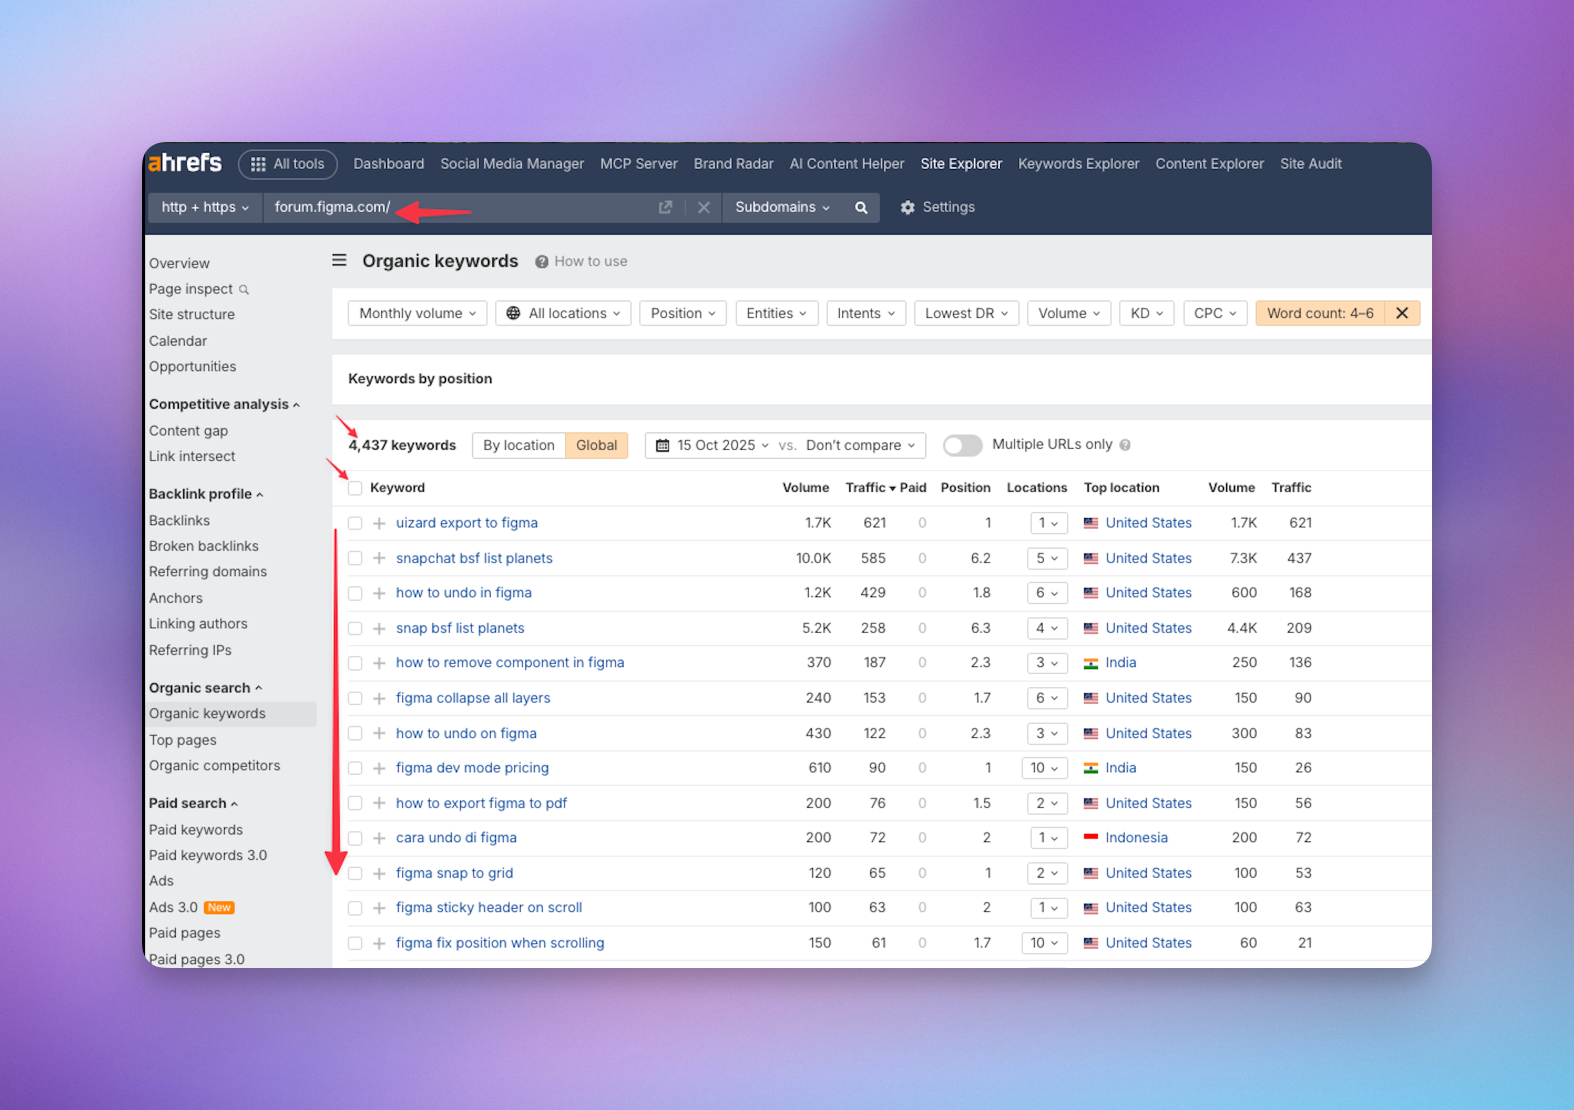This screenshot has height=1110, width=1574.
Task: Clear the URL input with X icon
Action: 704,207
